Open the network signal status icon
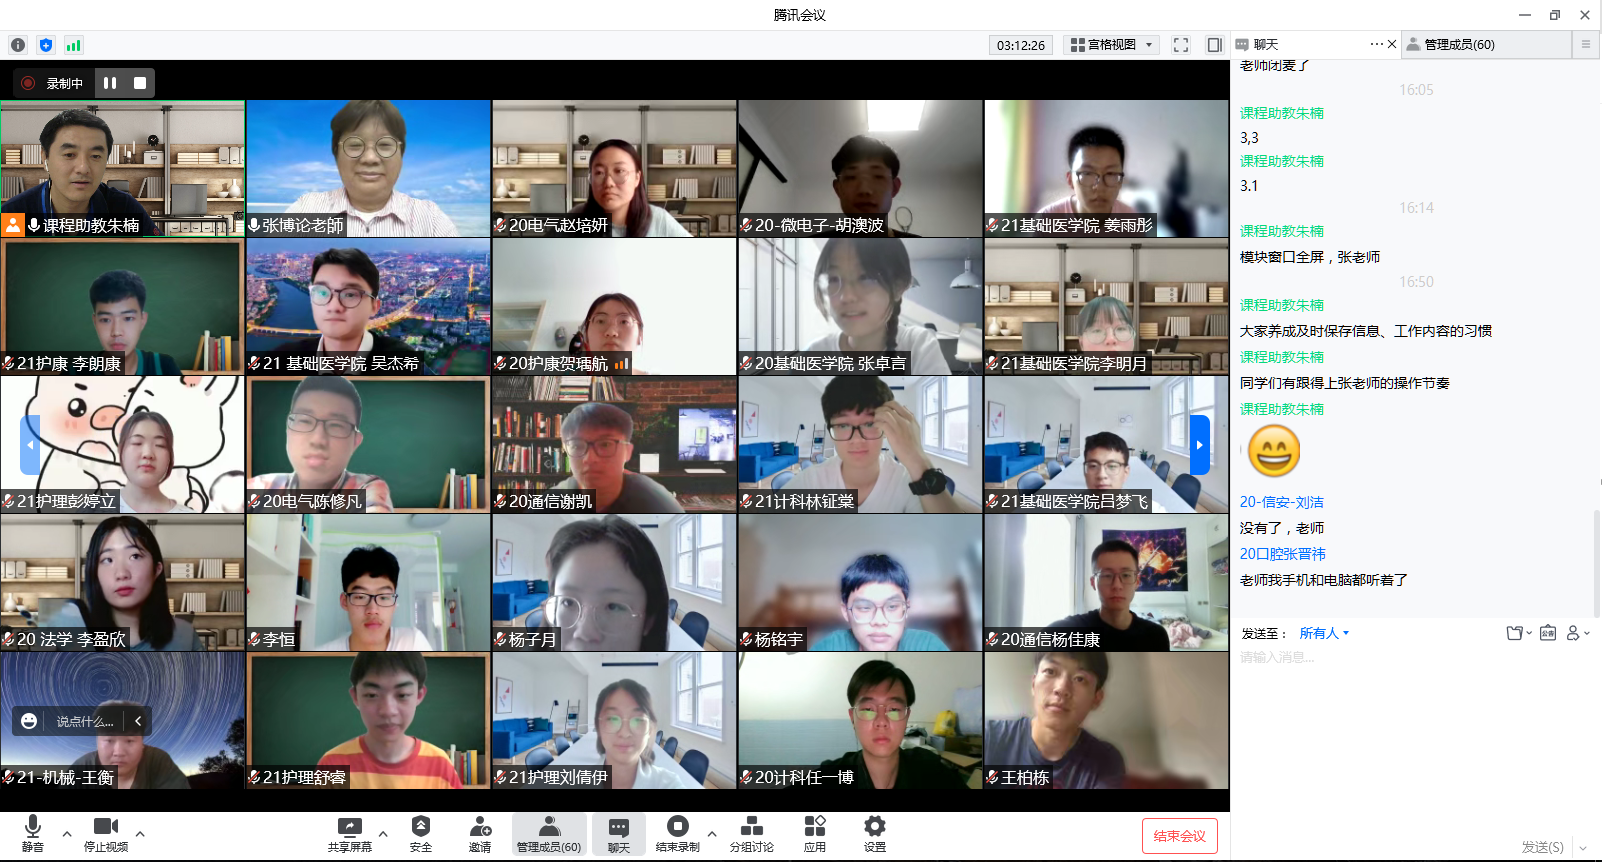This screenshot has height=862, width=1602. click(x=73, y=45)
